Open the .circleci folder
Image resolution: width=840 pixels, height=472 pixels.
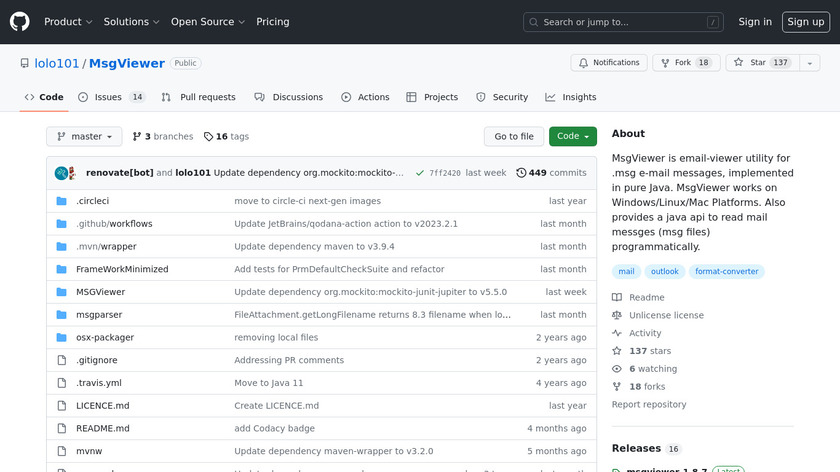tap(93, 201)
